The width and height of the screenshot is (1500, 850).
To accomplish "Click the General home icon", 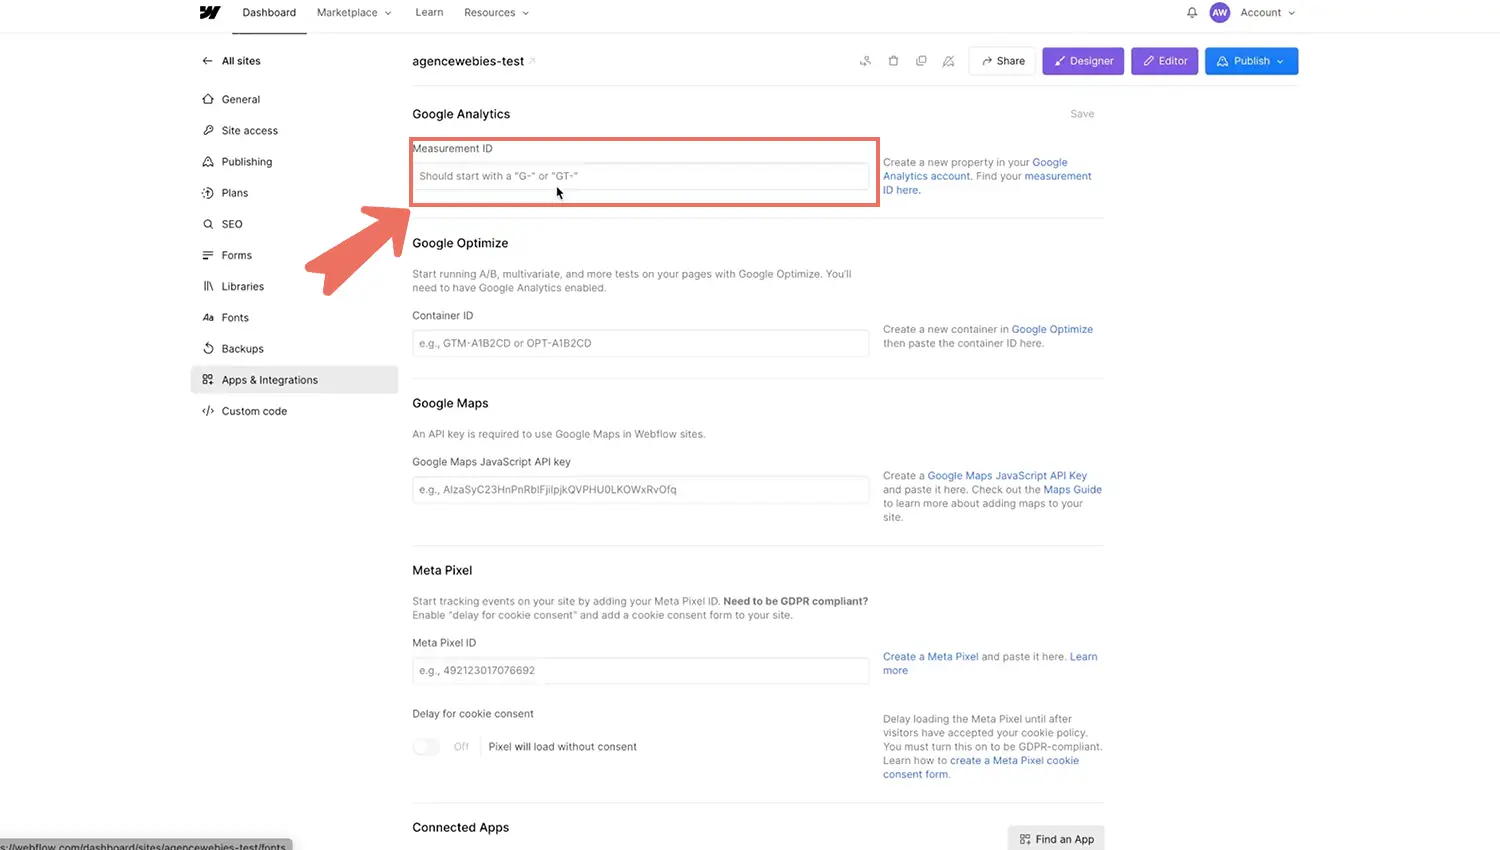I will [208, 99].
